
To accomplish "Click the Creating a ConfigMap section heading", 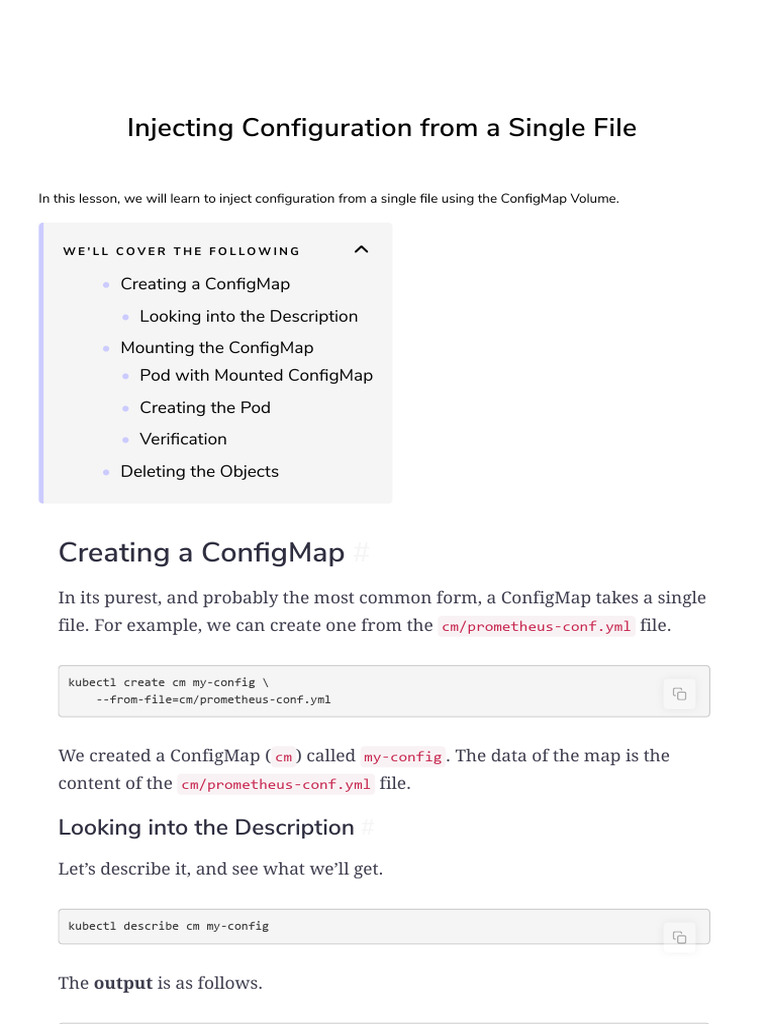I will pyautogui.click(x=201, y=552).
